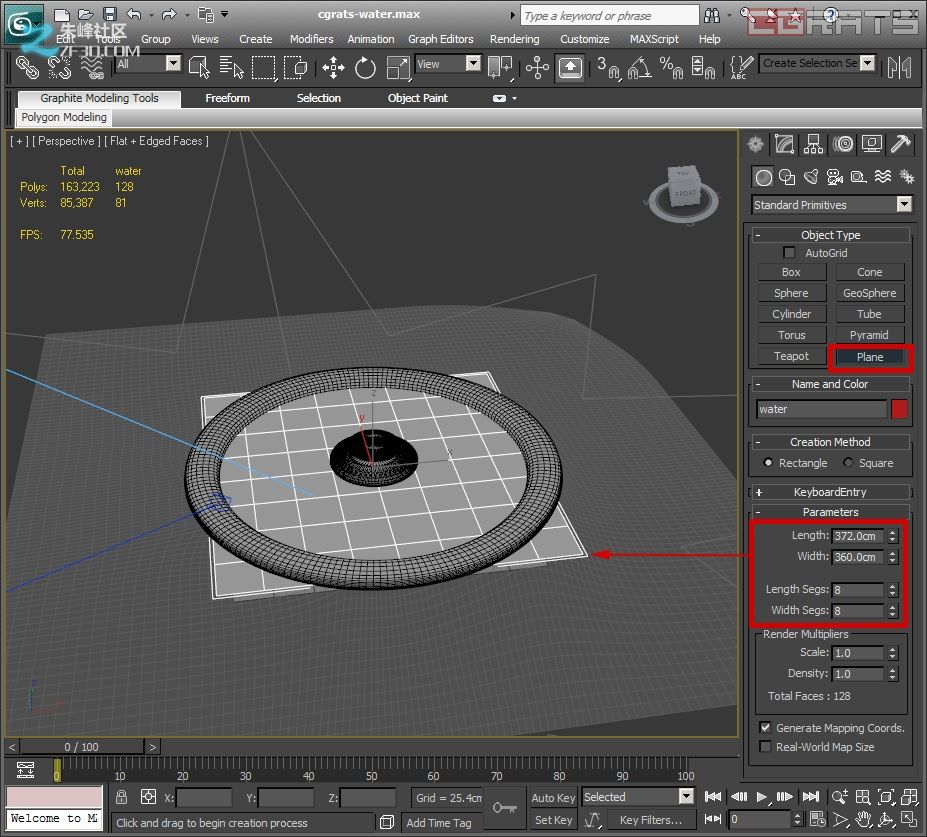Select the Rotate transform tool

pos(365,68)
